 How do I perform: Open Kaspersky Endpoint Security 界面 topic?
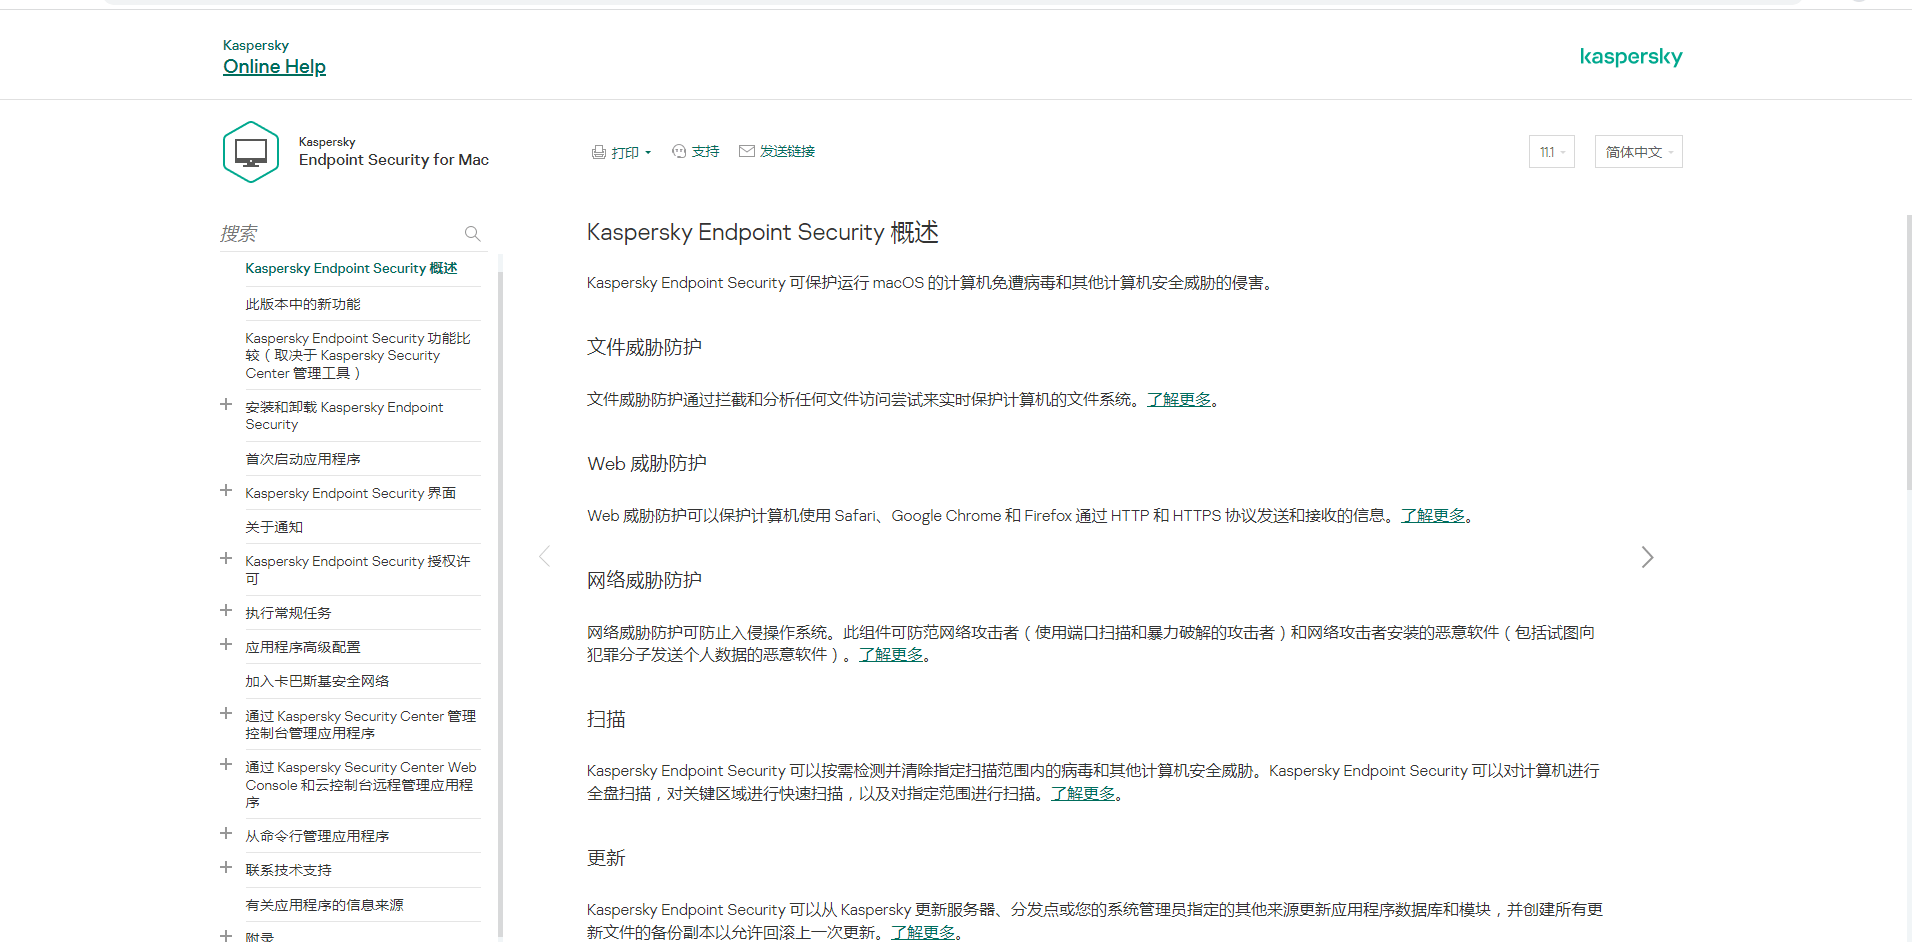[x=350, y=494]
